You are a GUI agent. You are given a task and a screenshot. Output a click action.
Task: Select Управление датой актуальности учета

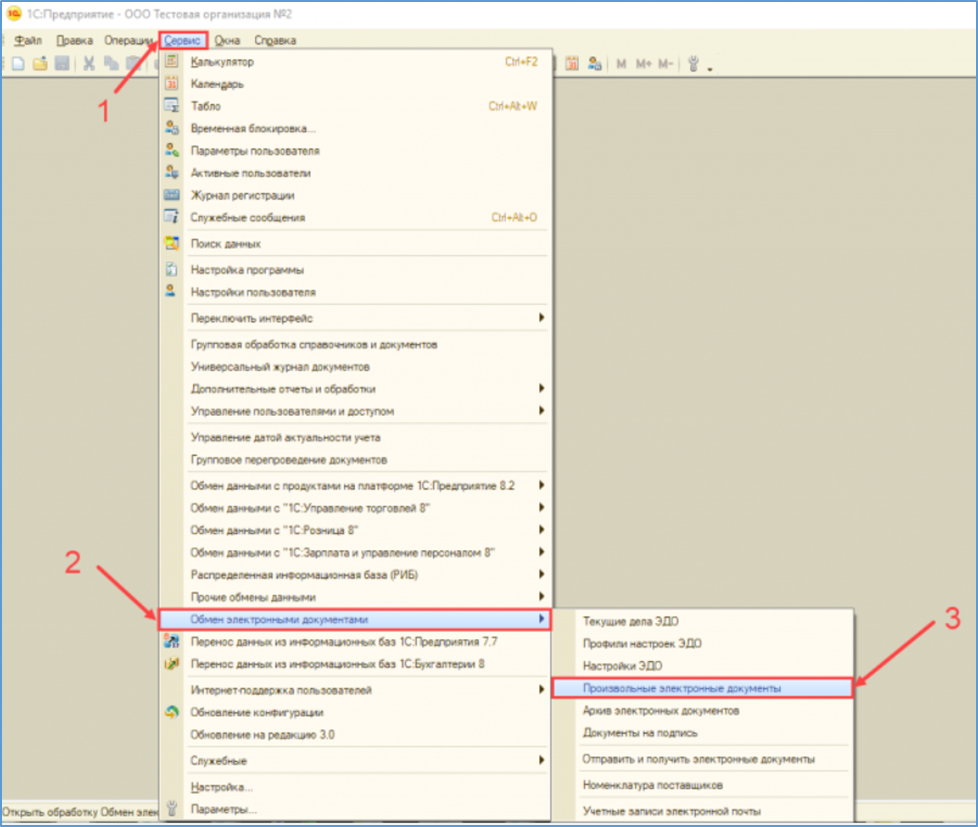(x=286, y=437)
